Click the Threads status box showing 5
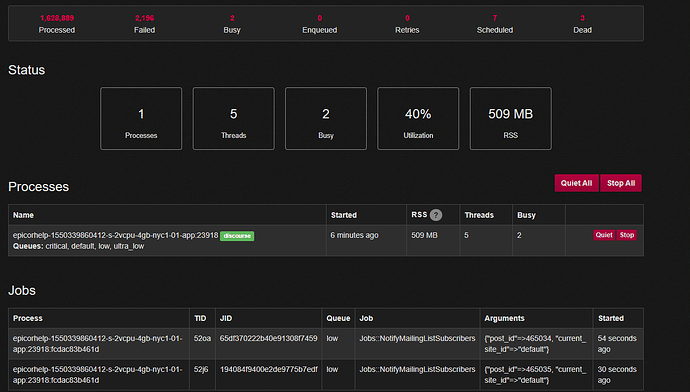The image size is (690, 392). (233, 118)
